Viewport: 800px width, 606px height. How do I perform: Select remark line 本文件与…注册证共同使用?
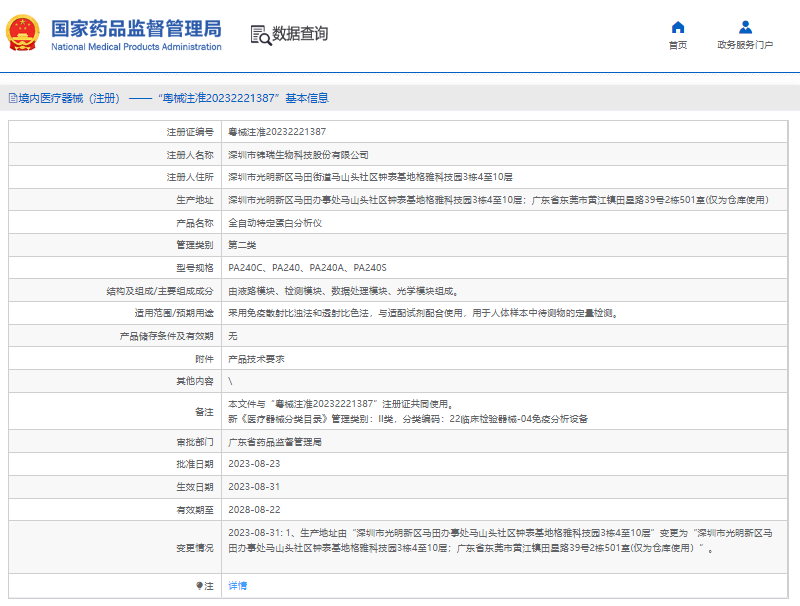[x=341, y=404]
